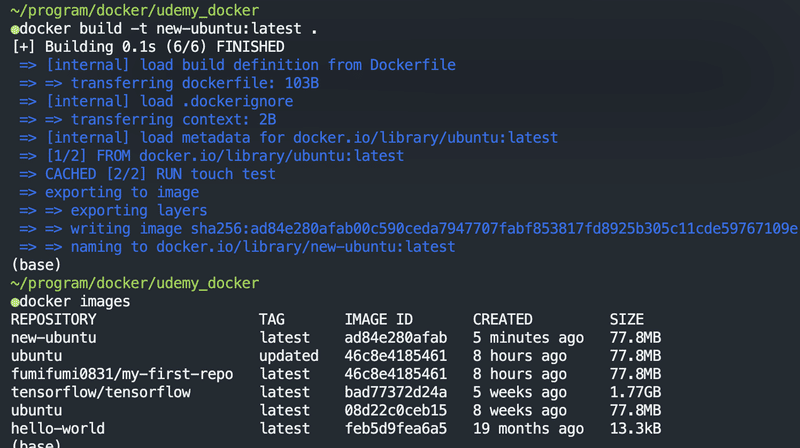The height and width of the screenshot is (448, 800).
Task: Click 'CACHED [2/2] RUN touch test' line
Action: pyautogui.click(x=147, y=174)
